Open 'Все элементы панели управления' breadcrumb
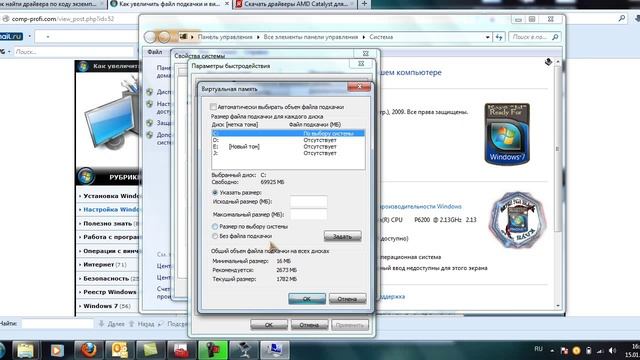Screen dimensions: 640x360 [x=311, y=37]
